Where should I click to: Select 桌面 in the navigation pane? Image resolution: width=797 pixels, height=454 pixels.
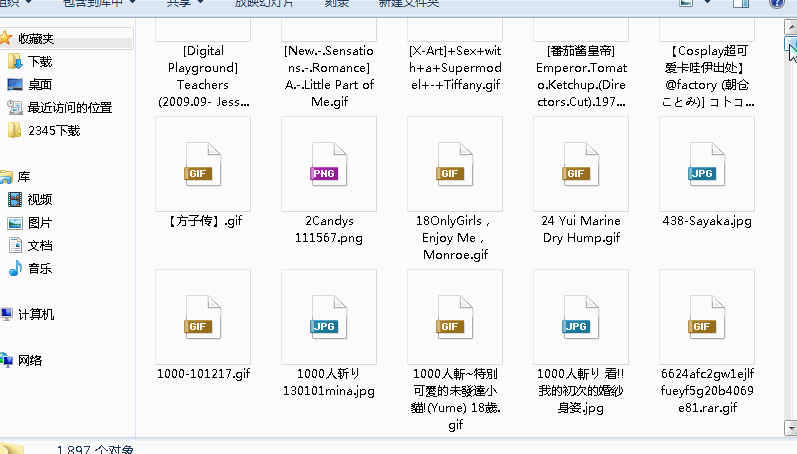[x=40, y=85]
